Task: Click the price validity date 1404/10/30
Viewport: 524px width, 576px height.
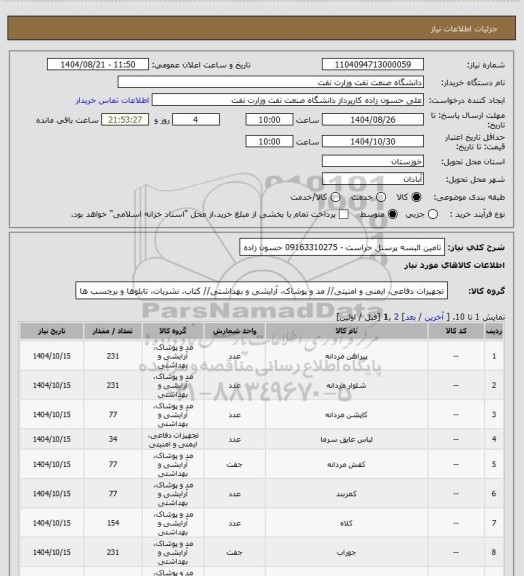Action: coord(373,141)
